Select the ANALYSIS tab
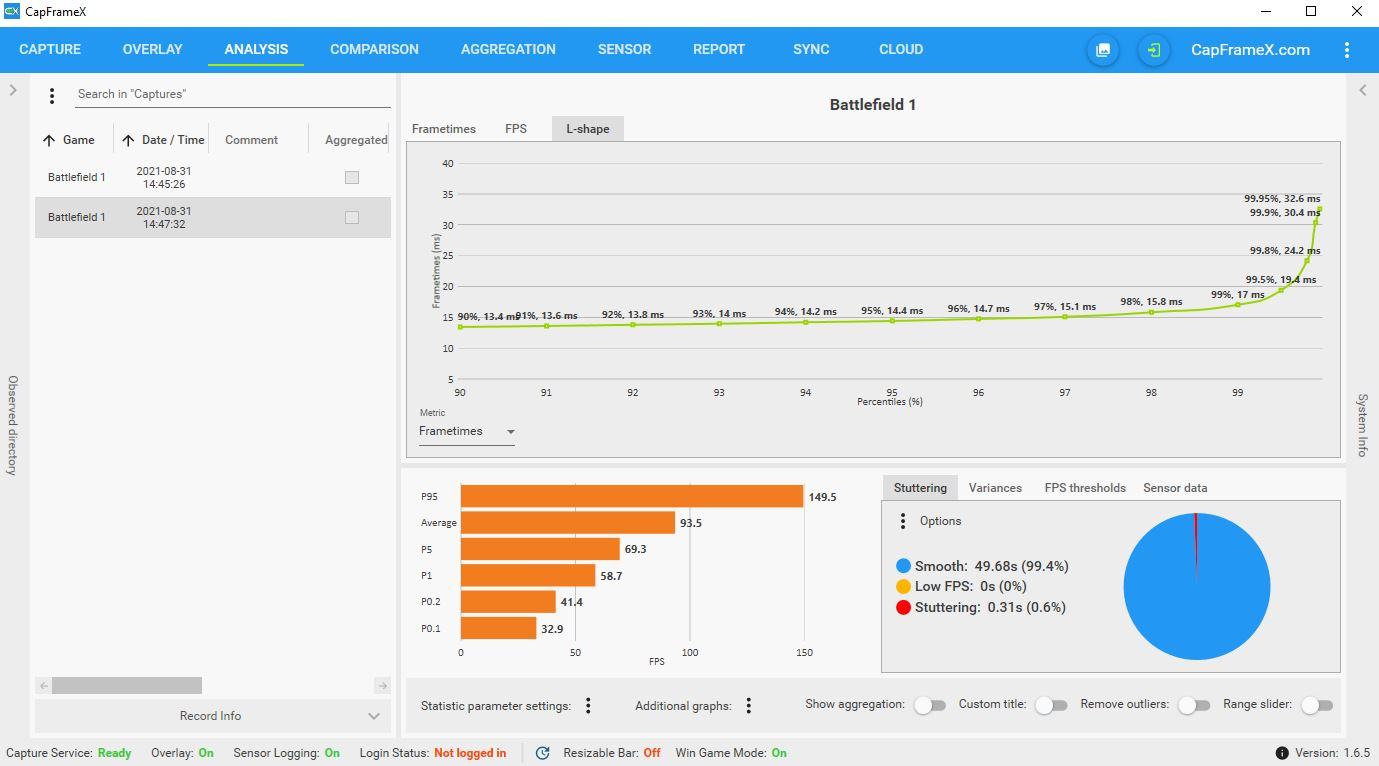This screenshot has width=1379, height=766. 256,49
